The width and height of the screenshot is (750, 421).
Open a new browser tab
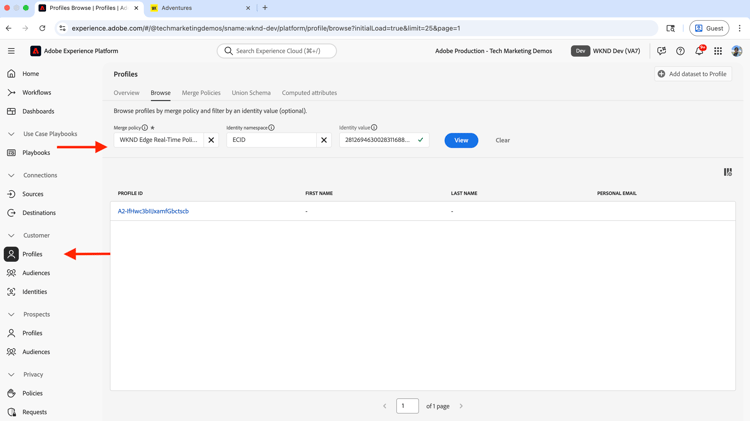click(265, 8)
